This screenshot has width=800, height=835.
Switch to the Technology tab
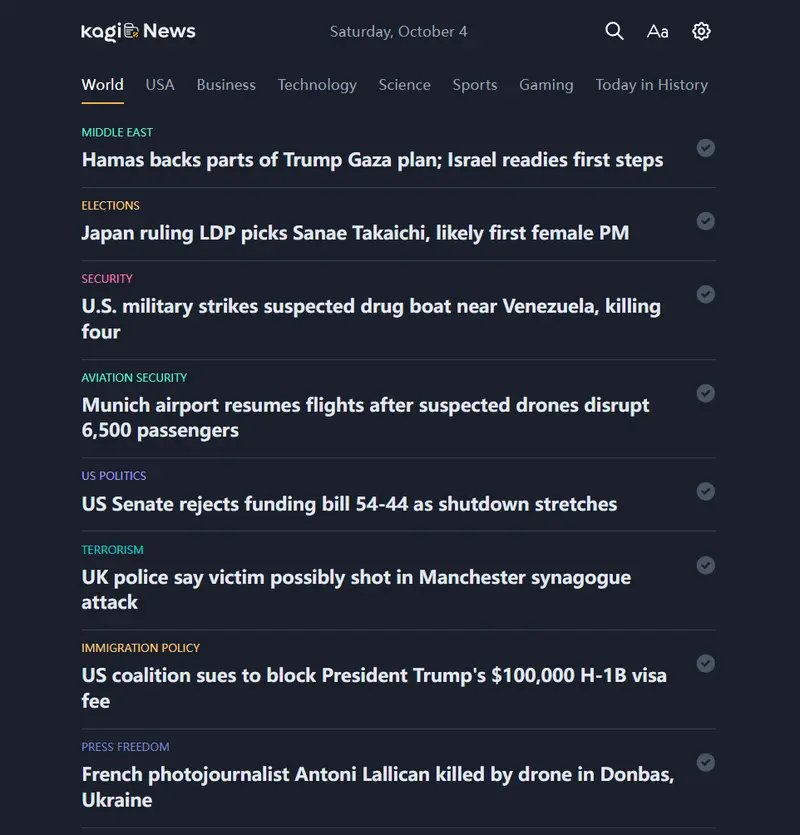(317, 85)
